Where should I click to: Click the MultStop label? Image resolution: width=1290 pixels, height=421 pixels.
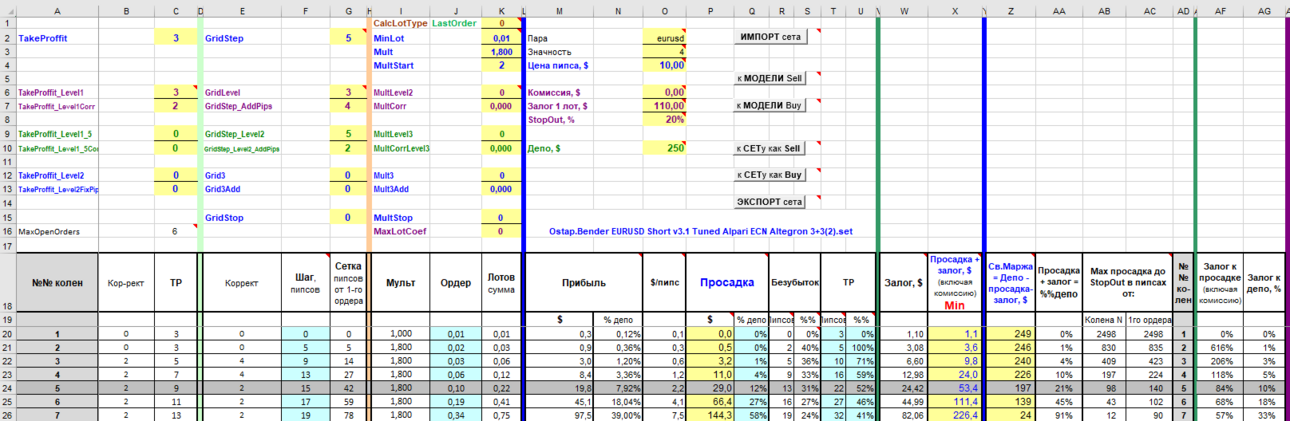click(x=392, y=217)
